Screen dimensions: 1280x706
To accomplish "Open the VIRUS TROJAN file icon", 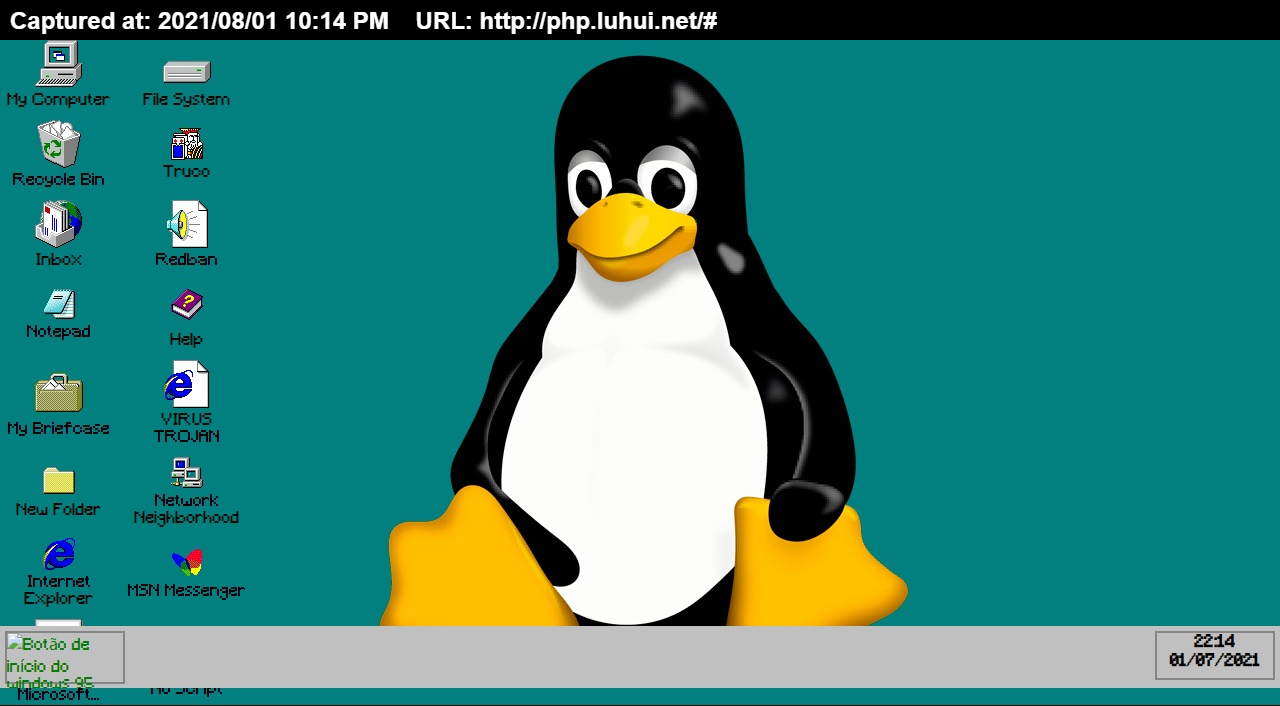I will (186, 384).
